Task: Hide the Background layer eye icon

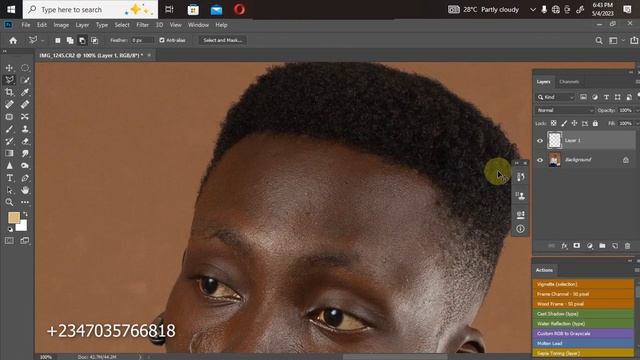Action: coord(540,160)
